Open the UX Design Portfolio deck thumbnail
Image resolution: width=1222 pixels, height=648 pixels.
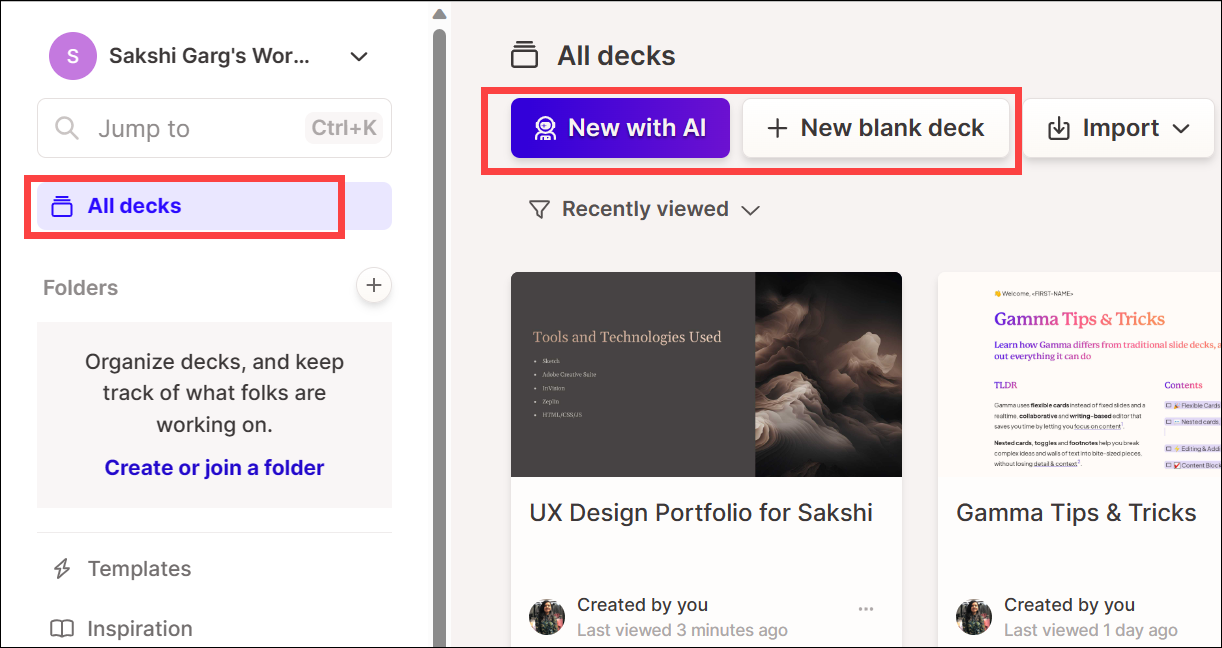(706, 375)
